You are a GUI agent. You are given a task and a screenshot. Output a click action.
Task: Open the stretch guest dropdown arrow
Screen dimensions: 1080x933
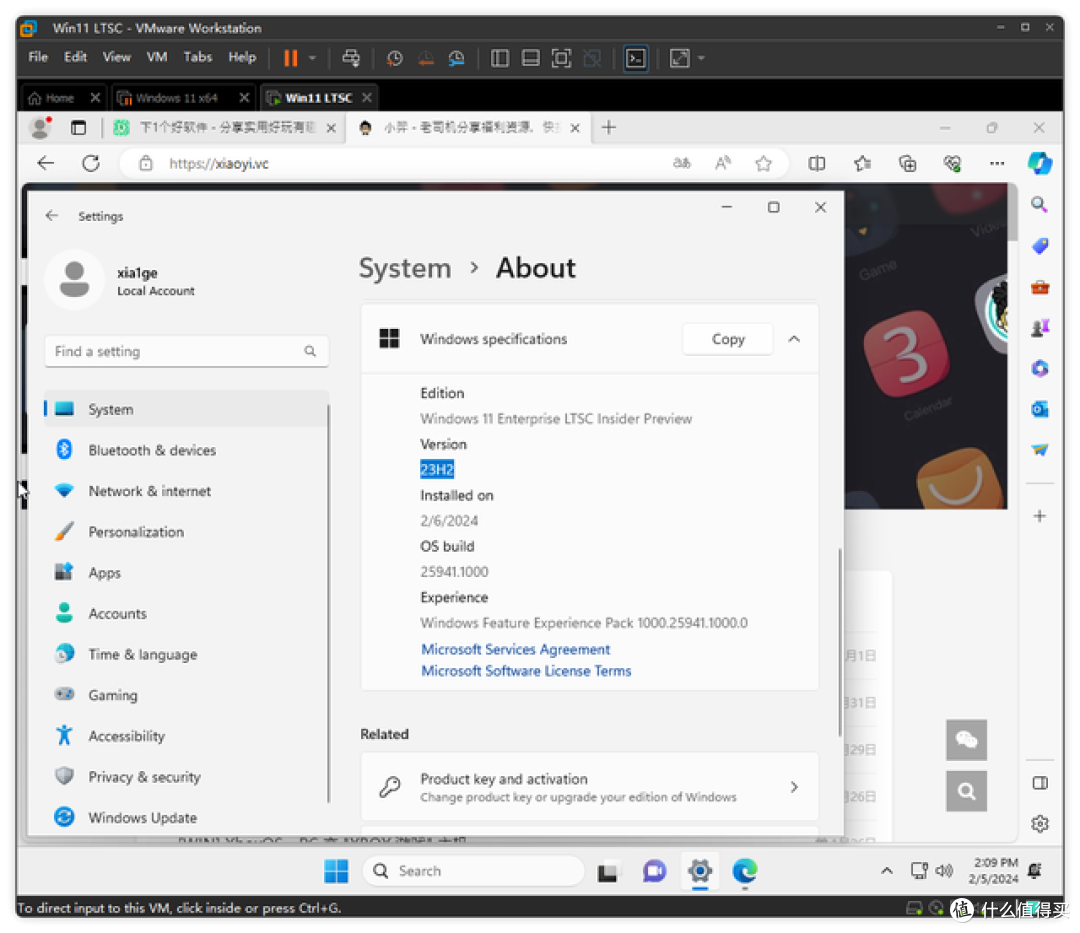701,59
